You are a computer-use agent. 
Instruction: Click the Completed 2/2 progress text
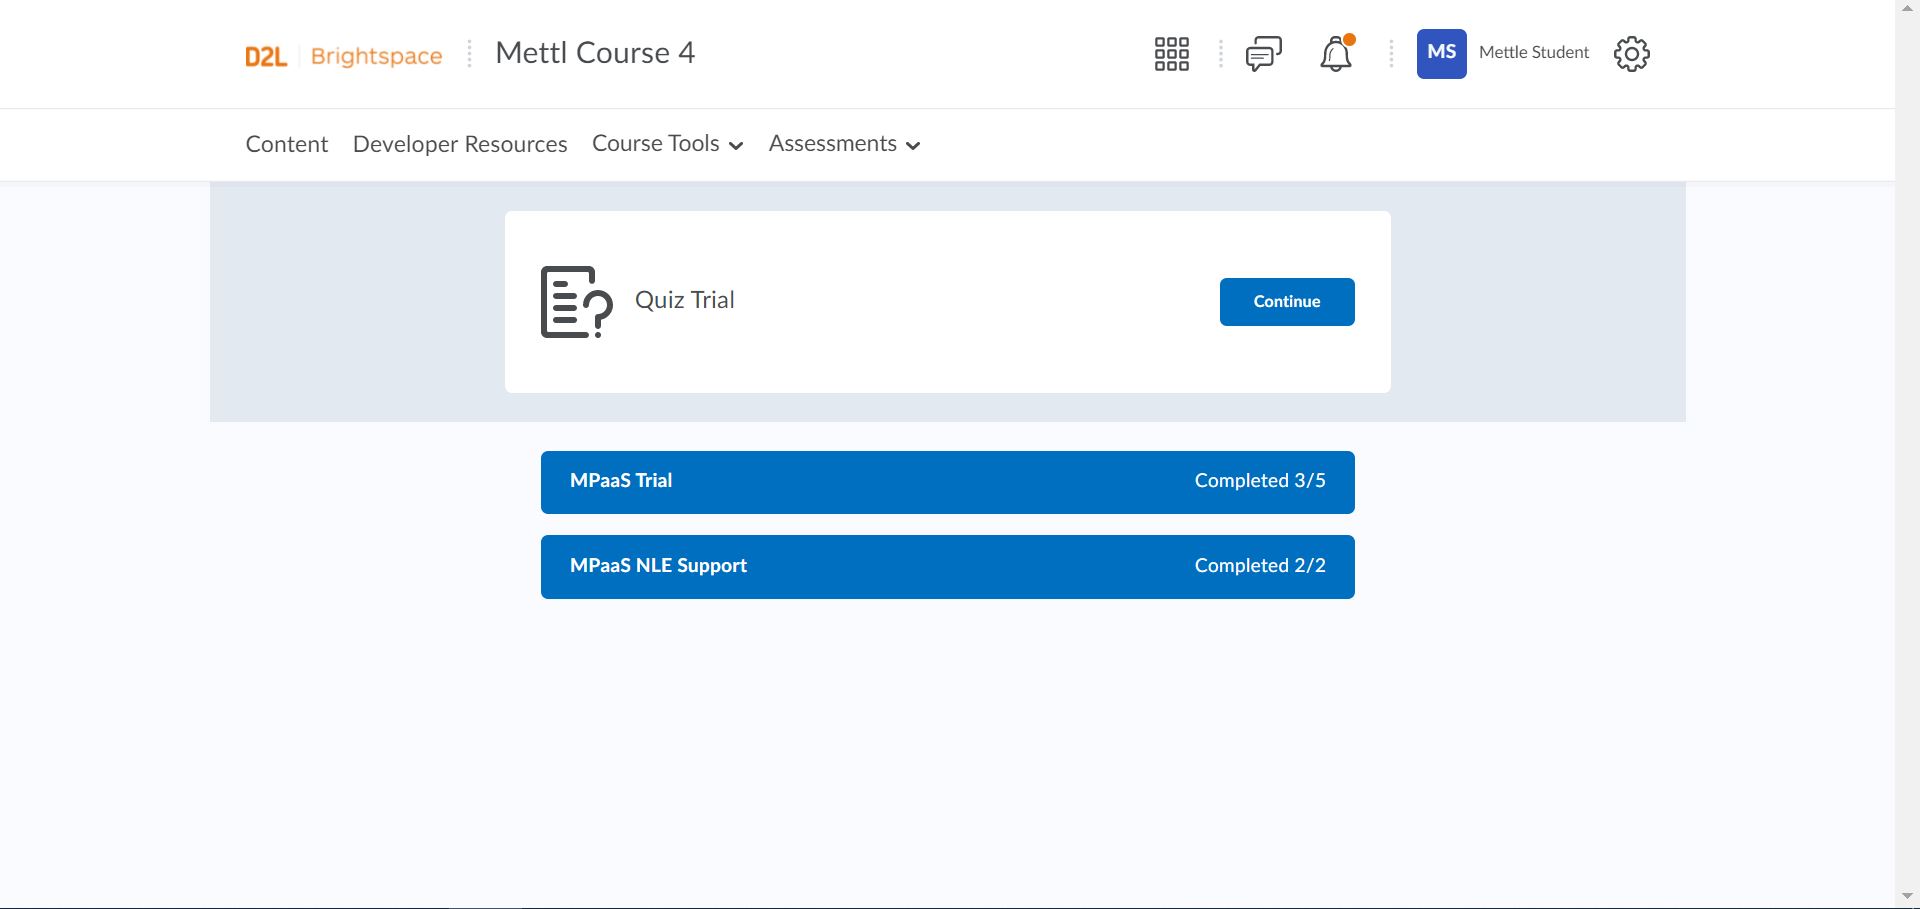pyautogui.click(x=1260, y=566)
